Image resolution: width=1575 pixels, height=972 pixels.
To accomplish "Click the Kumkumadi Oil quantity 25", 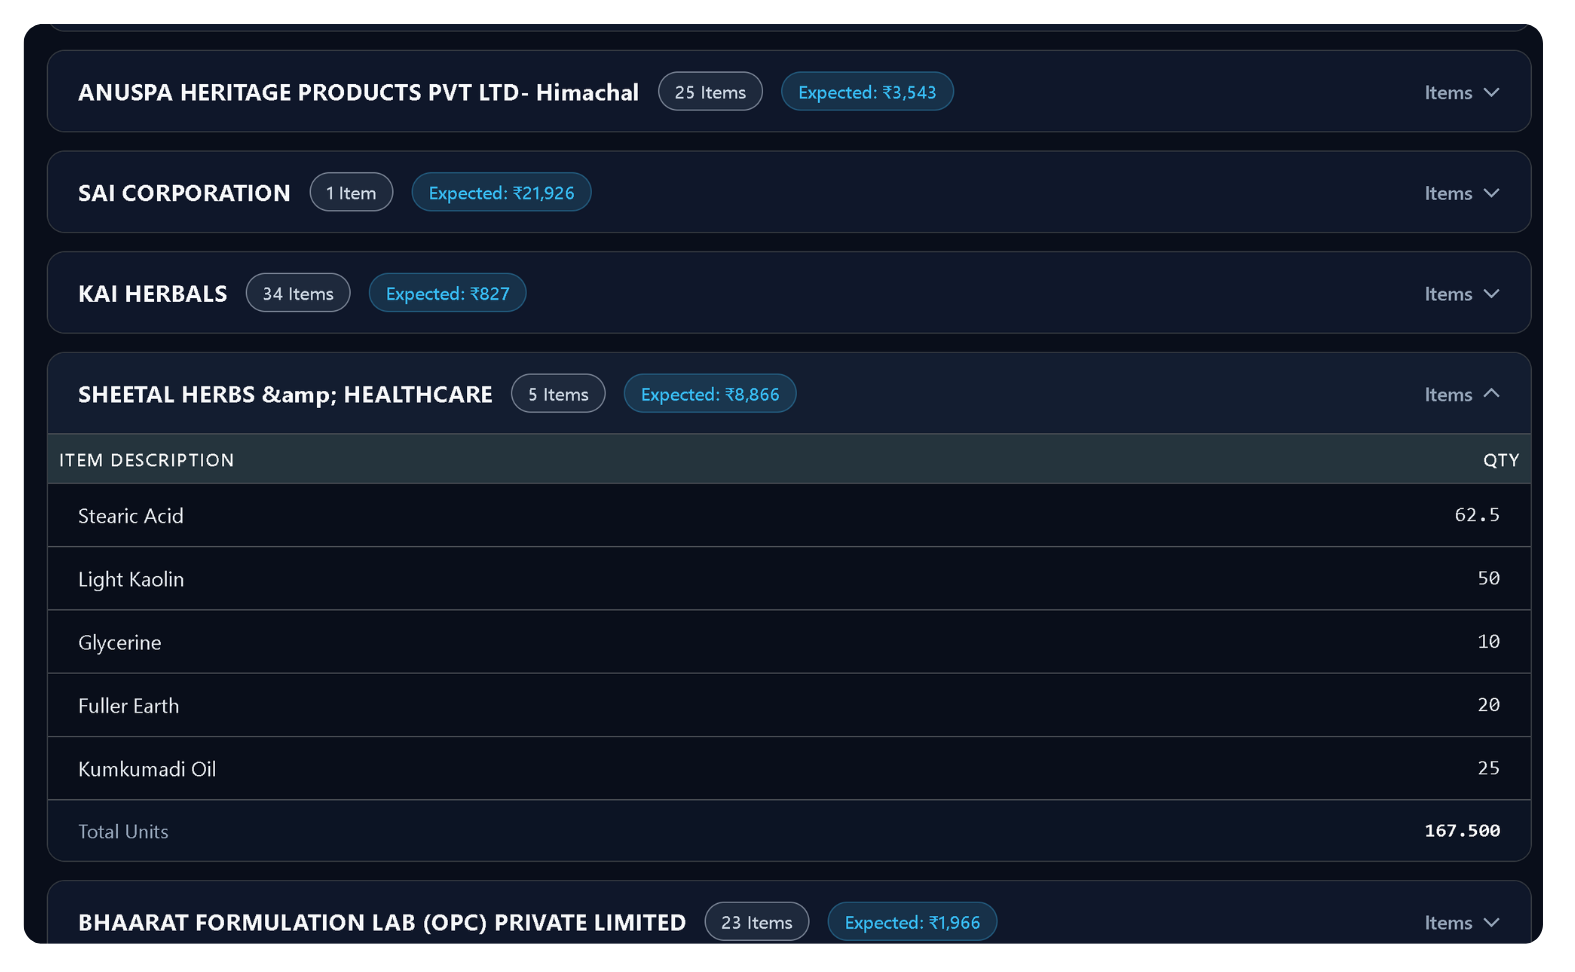I will coord(1489,768).
